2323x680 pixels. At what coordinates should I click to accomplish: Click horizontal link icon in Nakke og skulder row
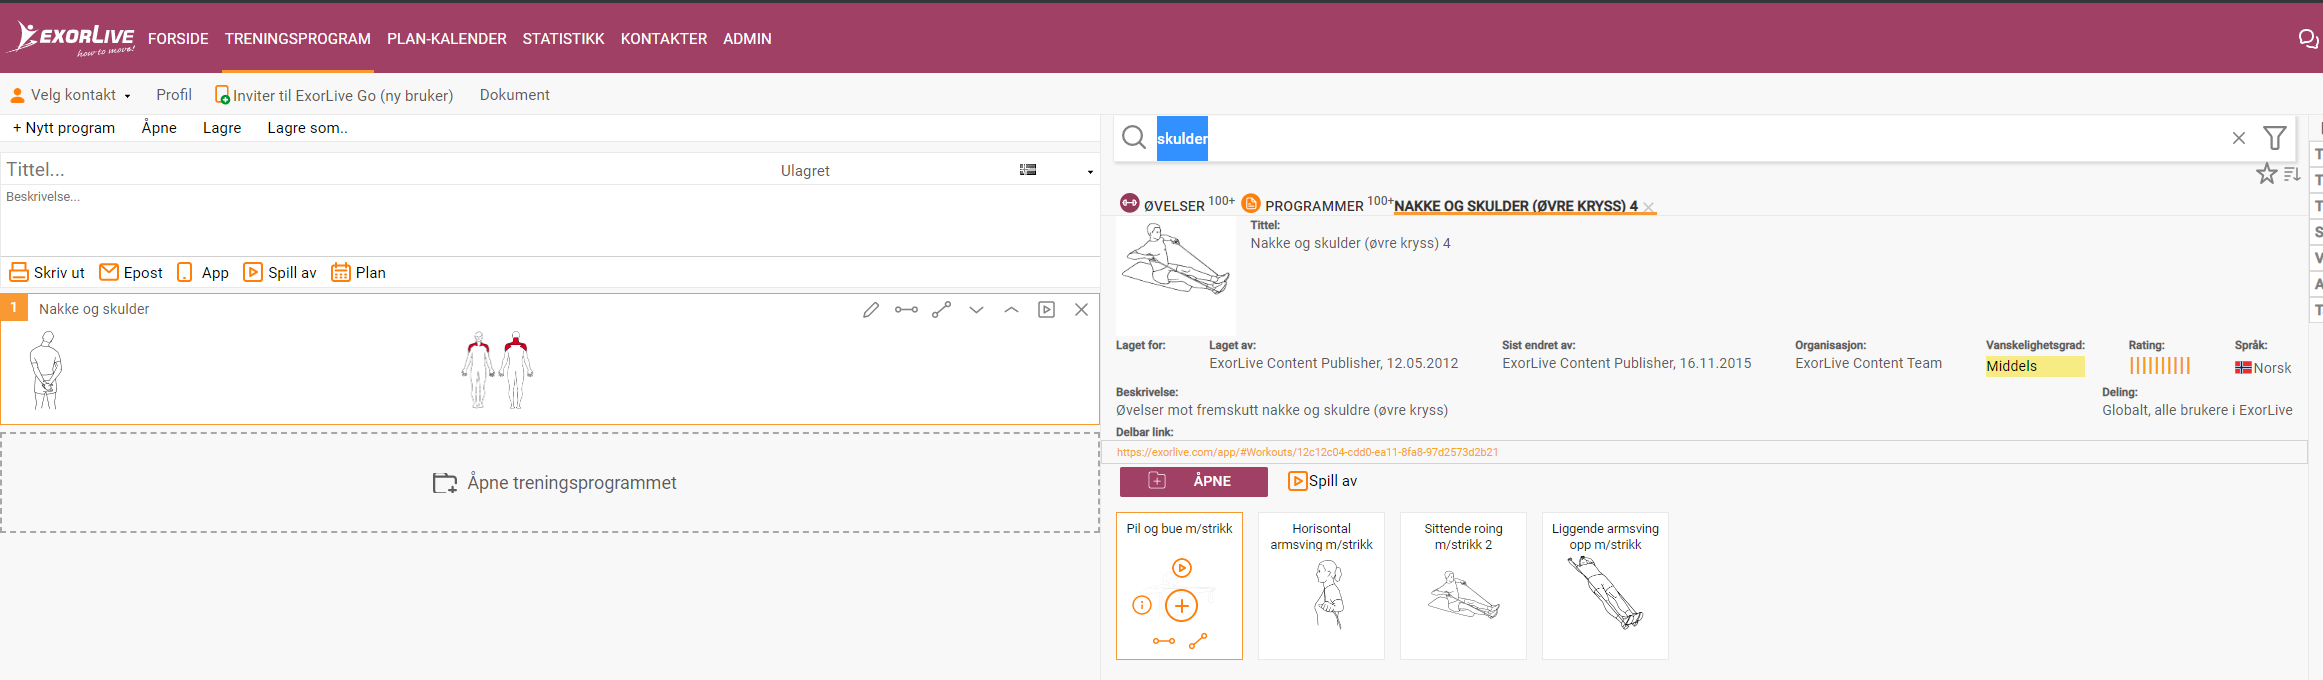[906, 310]
